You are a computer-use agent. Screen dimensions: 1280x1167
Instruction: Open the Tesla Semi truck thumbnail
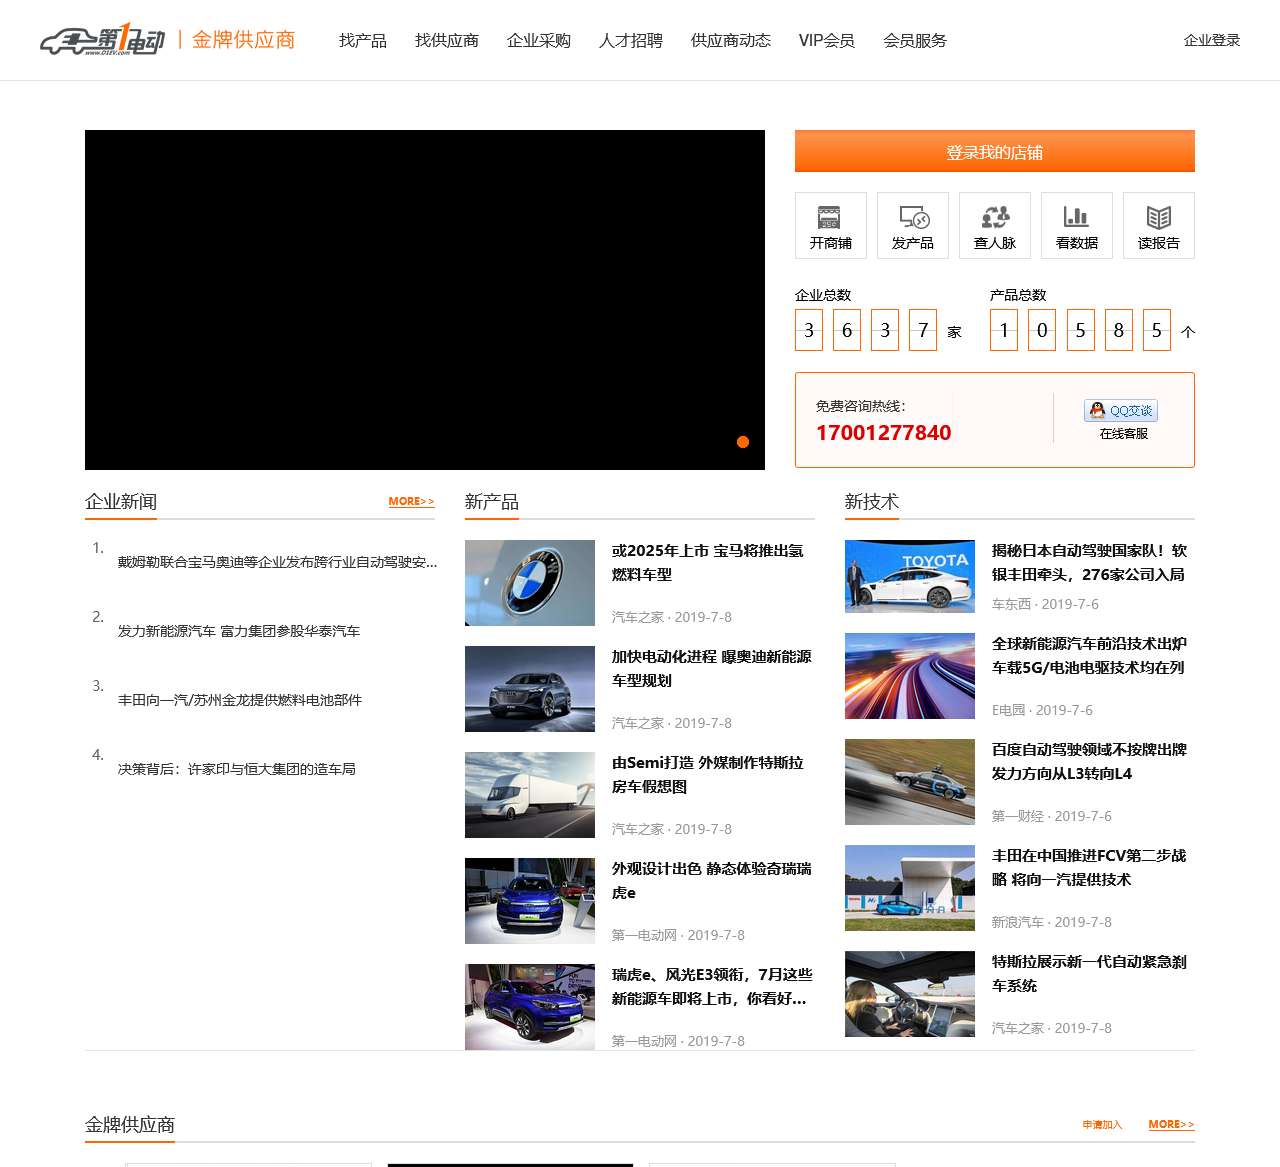coord(530,795)
